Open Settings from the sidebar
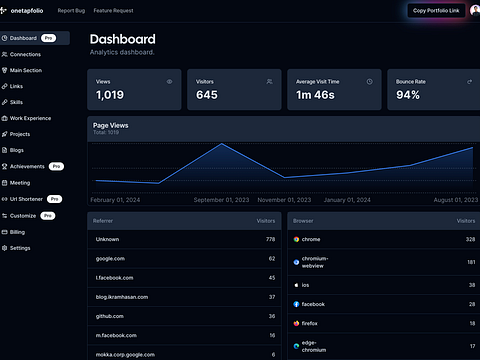The height and width of the screenshot is (360, 480). (x=20, y=248)
